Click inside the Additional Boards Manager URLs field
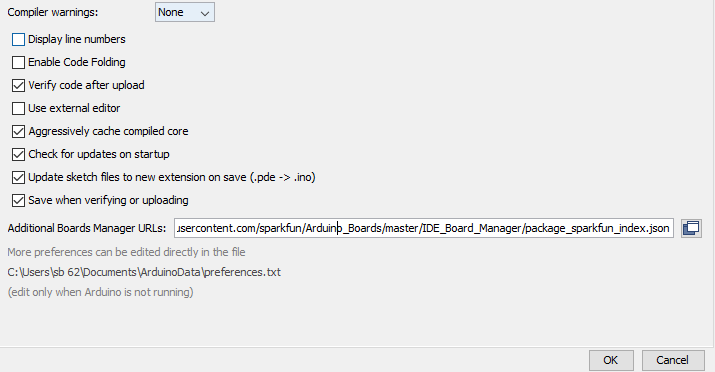The image size is (715, 372). pyautogui.click(x=424, y=228)
